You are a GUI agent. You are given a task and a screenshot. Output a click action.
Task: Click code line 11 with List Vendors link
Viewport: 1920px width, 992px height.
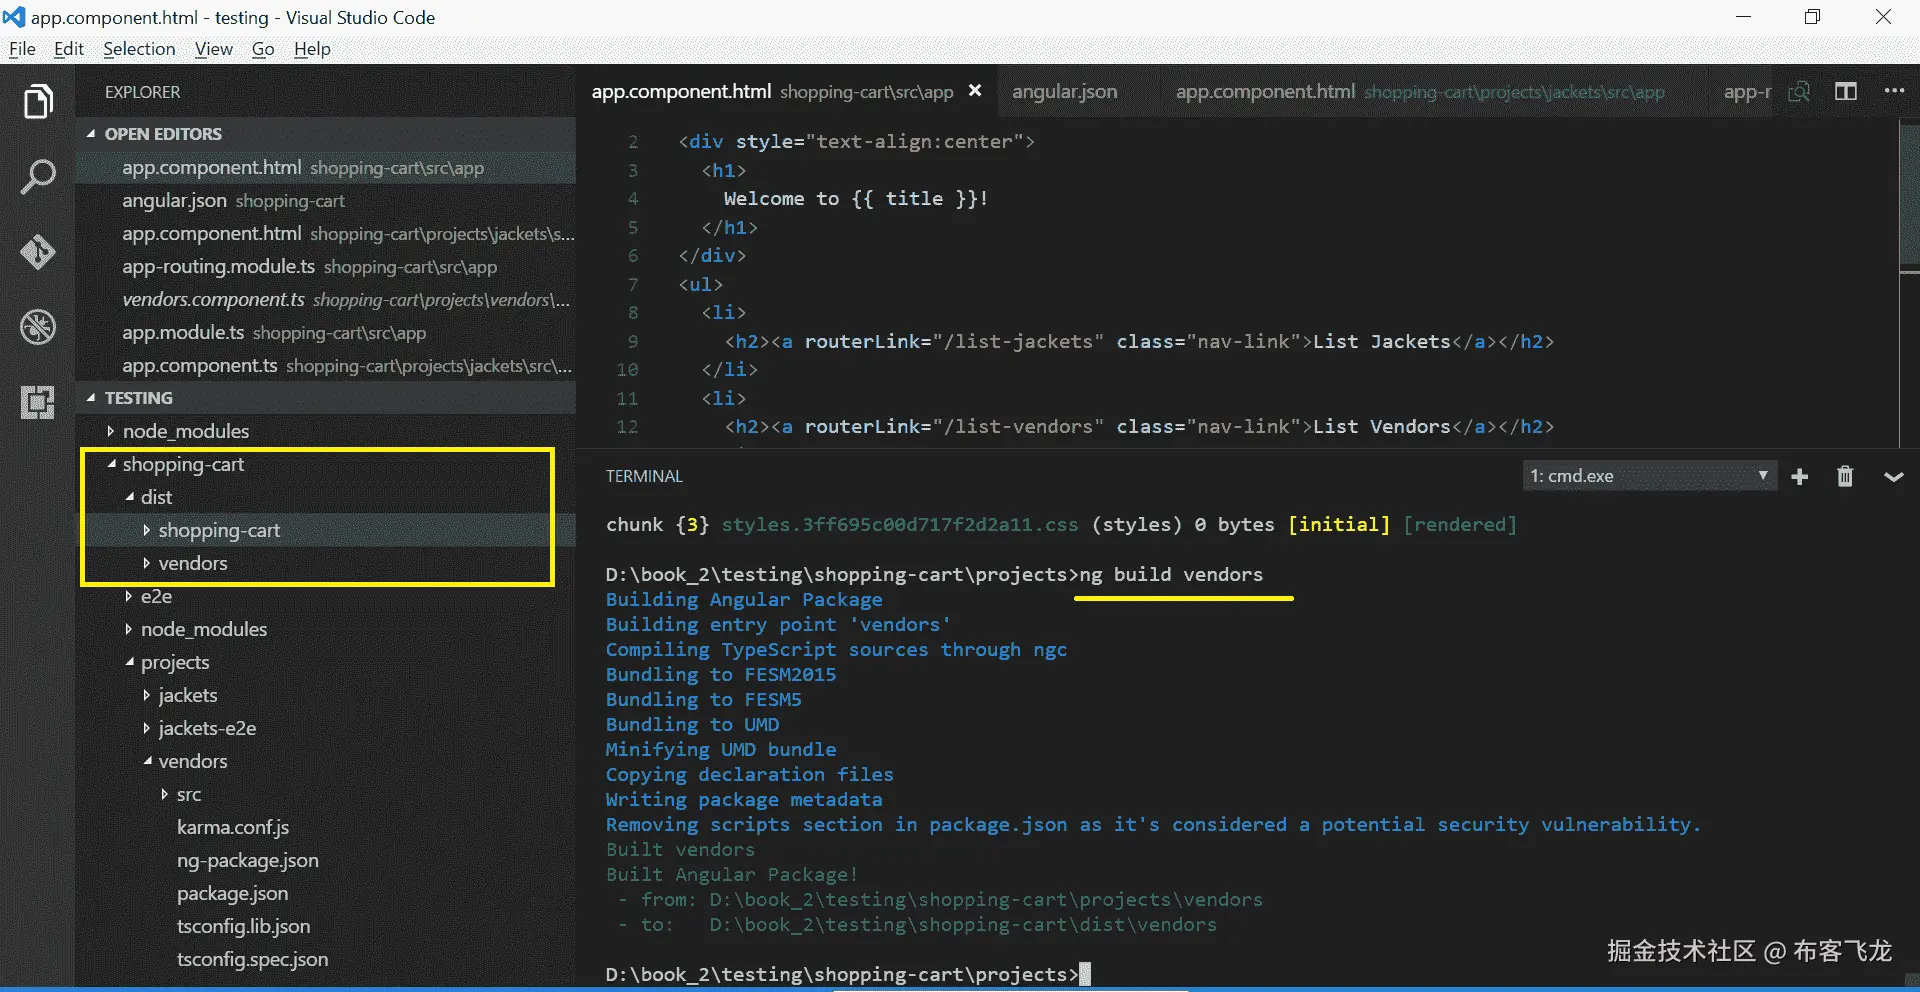coord(1140,426)
